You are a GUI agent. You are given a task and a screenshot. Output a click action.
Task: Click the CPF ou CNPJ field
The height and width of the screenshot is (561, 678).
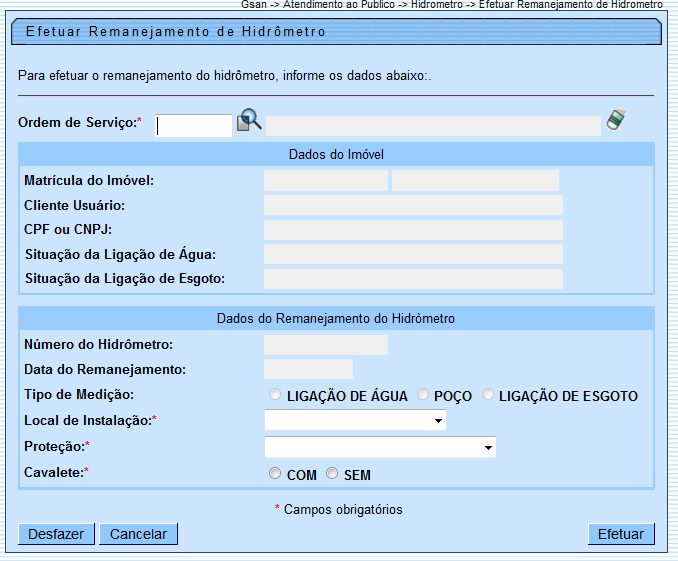pos(413,230)
